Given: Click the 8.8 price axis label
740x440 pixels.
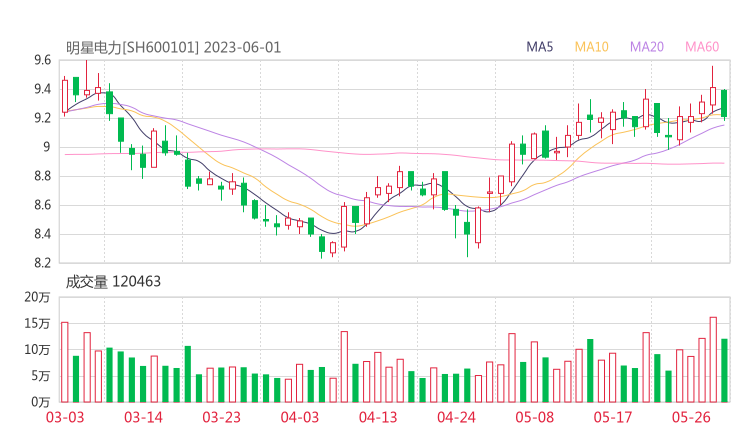Looking at the screenshot, I should (x=42, y=176).
